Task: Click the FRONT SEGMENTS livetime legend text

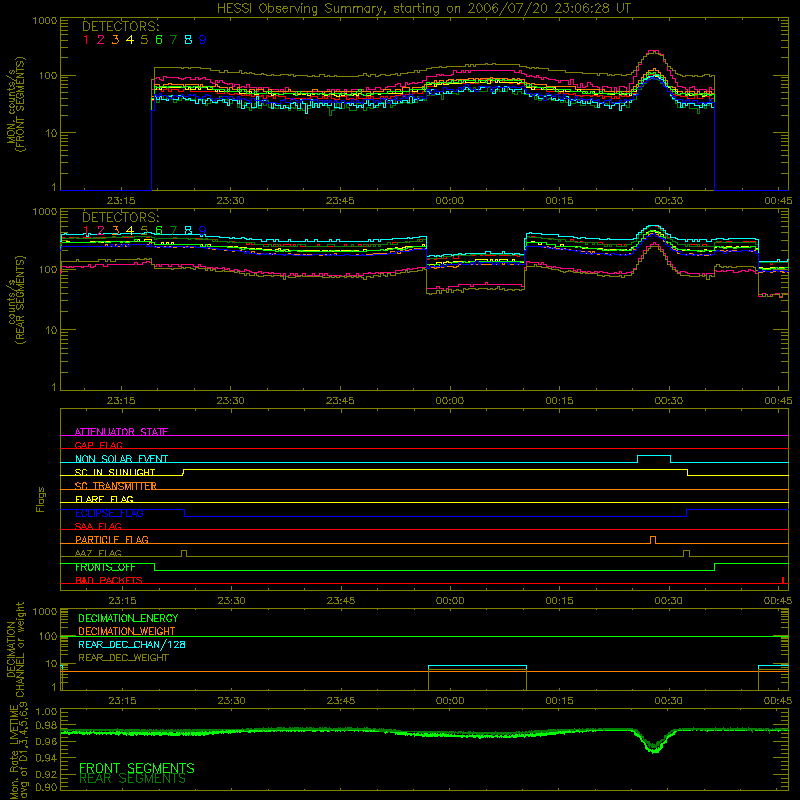Action: click(x=137, y=768)
